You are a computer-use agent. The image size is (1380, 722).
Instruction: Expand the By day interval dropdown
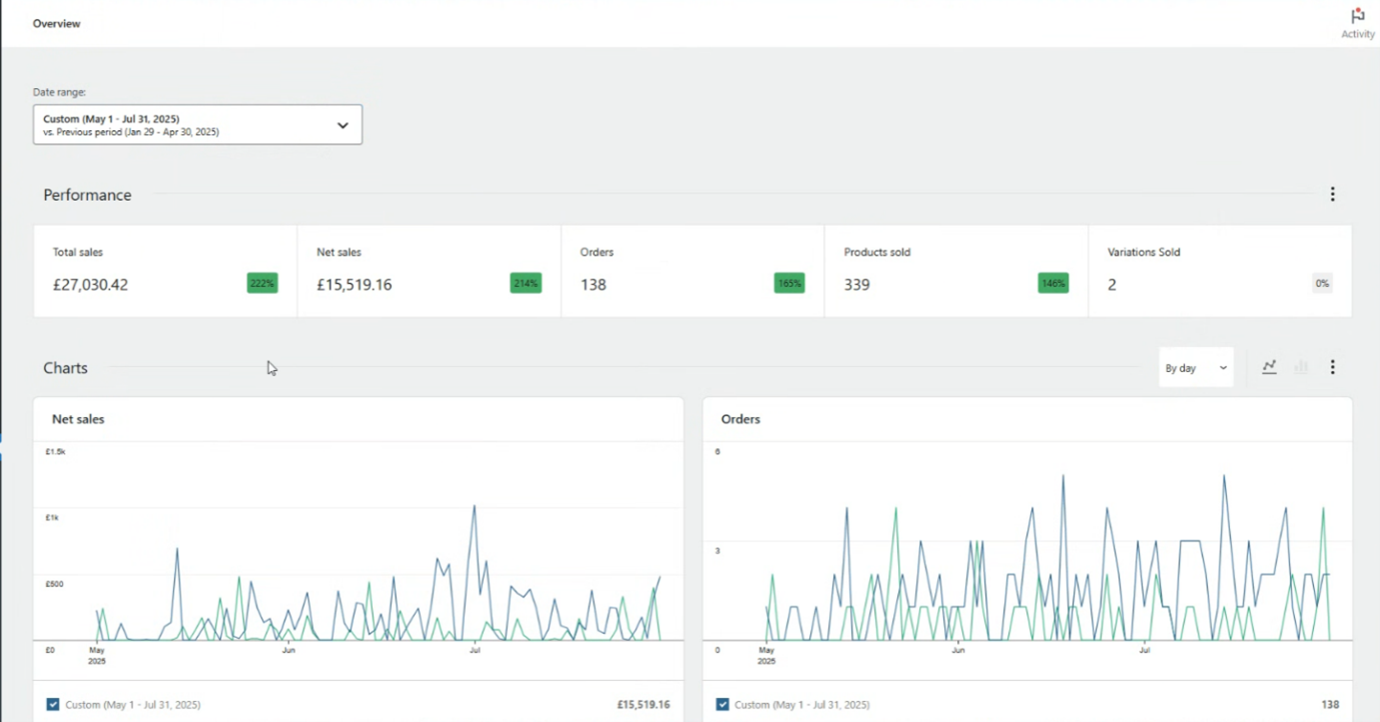coord(1195,368)
